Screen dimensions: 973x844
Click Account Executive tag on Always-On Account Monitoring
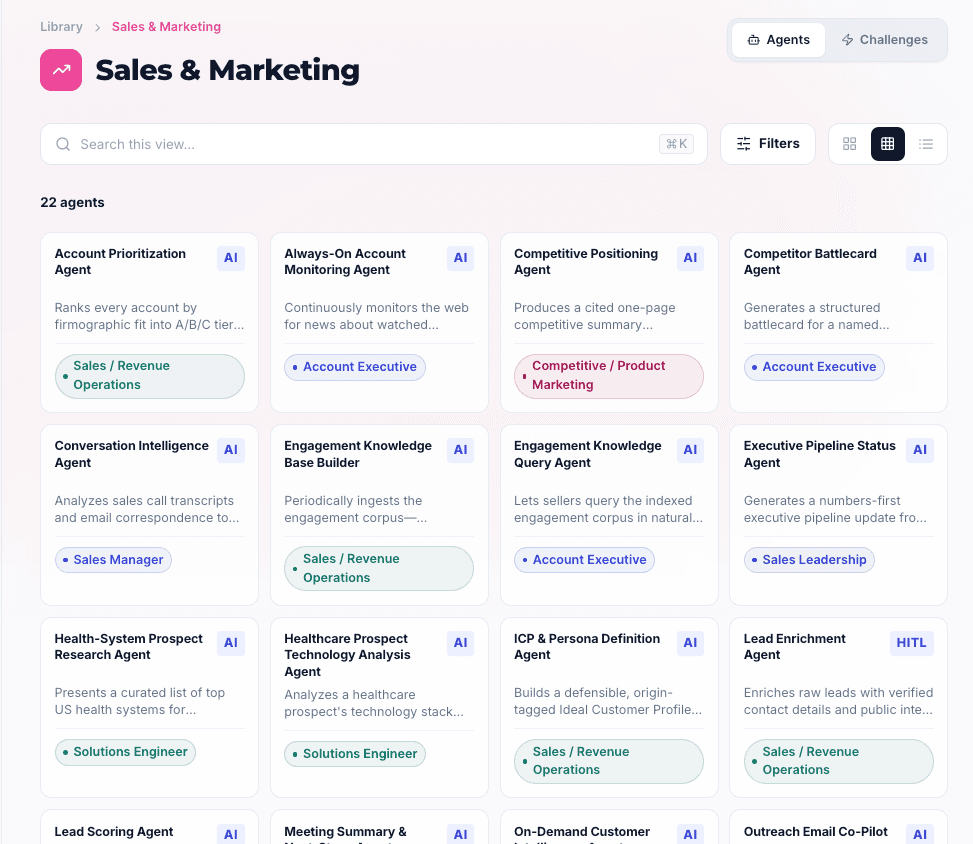click(x=355, y=367)
